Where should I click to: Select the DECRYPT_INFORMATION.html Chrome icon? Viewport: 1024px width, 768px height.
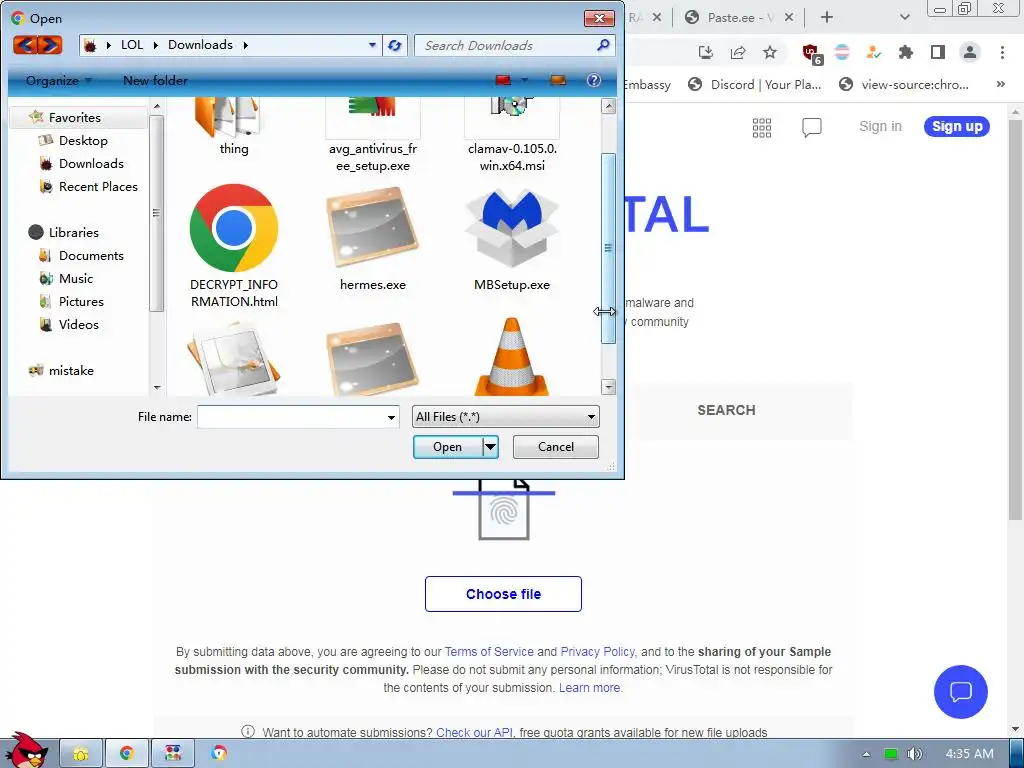pyautogui.click(x=234, y=228)
